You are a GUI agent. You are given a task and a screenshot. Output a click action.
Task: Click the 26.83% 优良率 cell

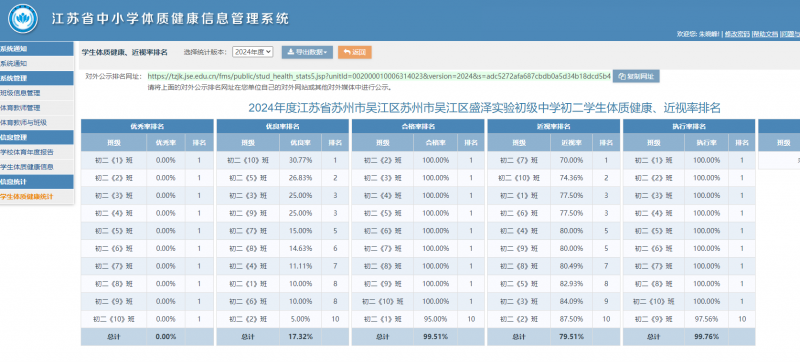[301, 178]
